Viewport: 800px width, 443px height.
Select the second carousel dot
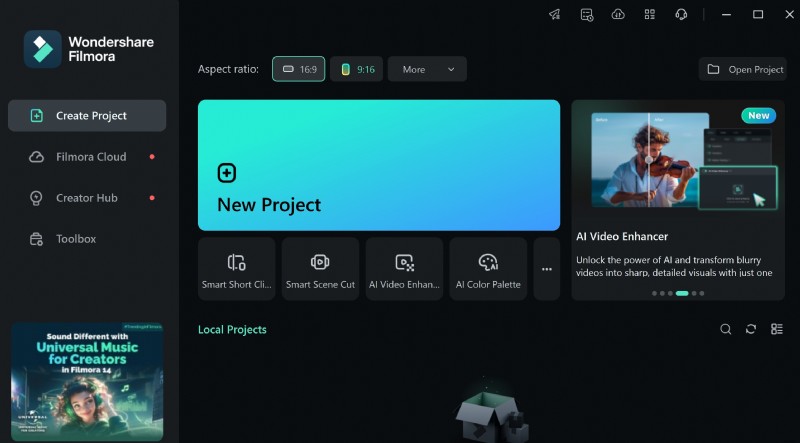click(x=662, y=293)
